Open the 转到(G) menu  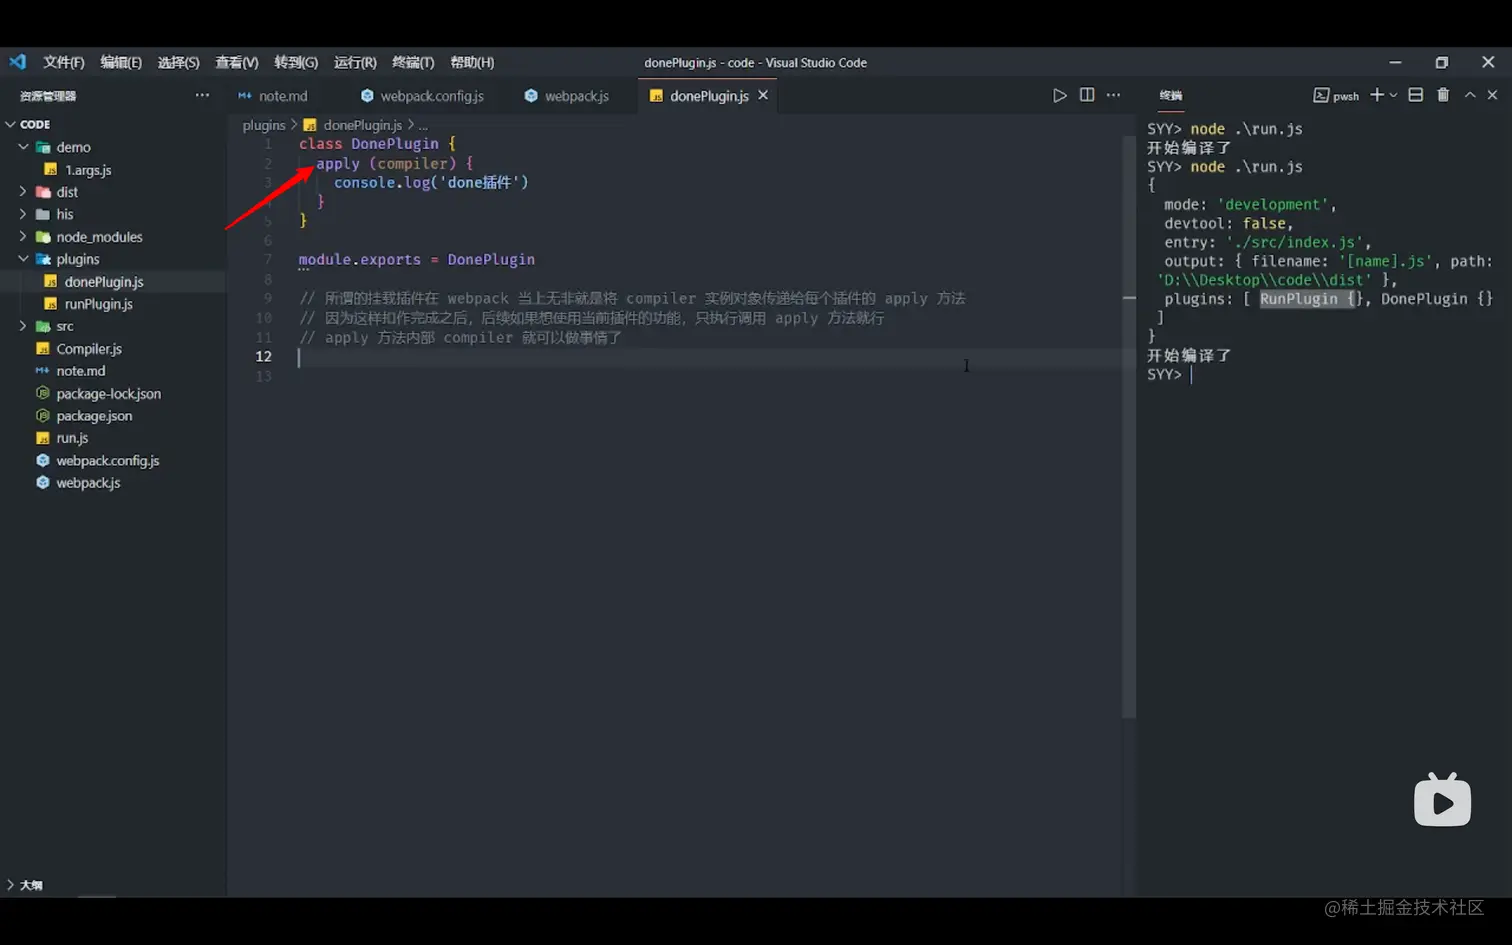click(x=296, y=62)
